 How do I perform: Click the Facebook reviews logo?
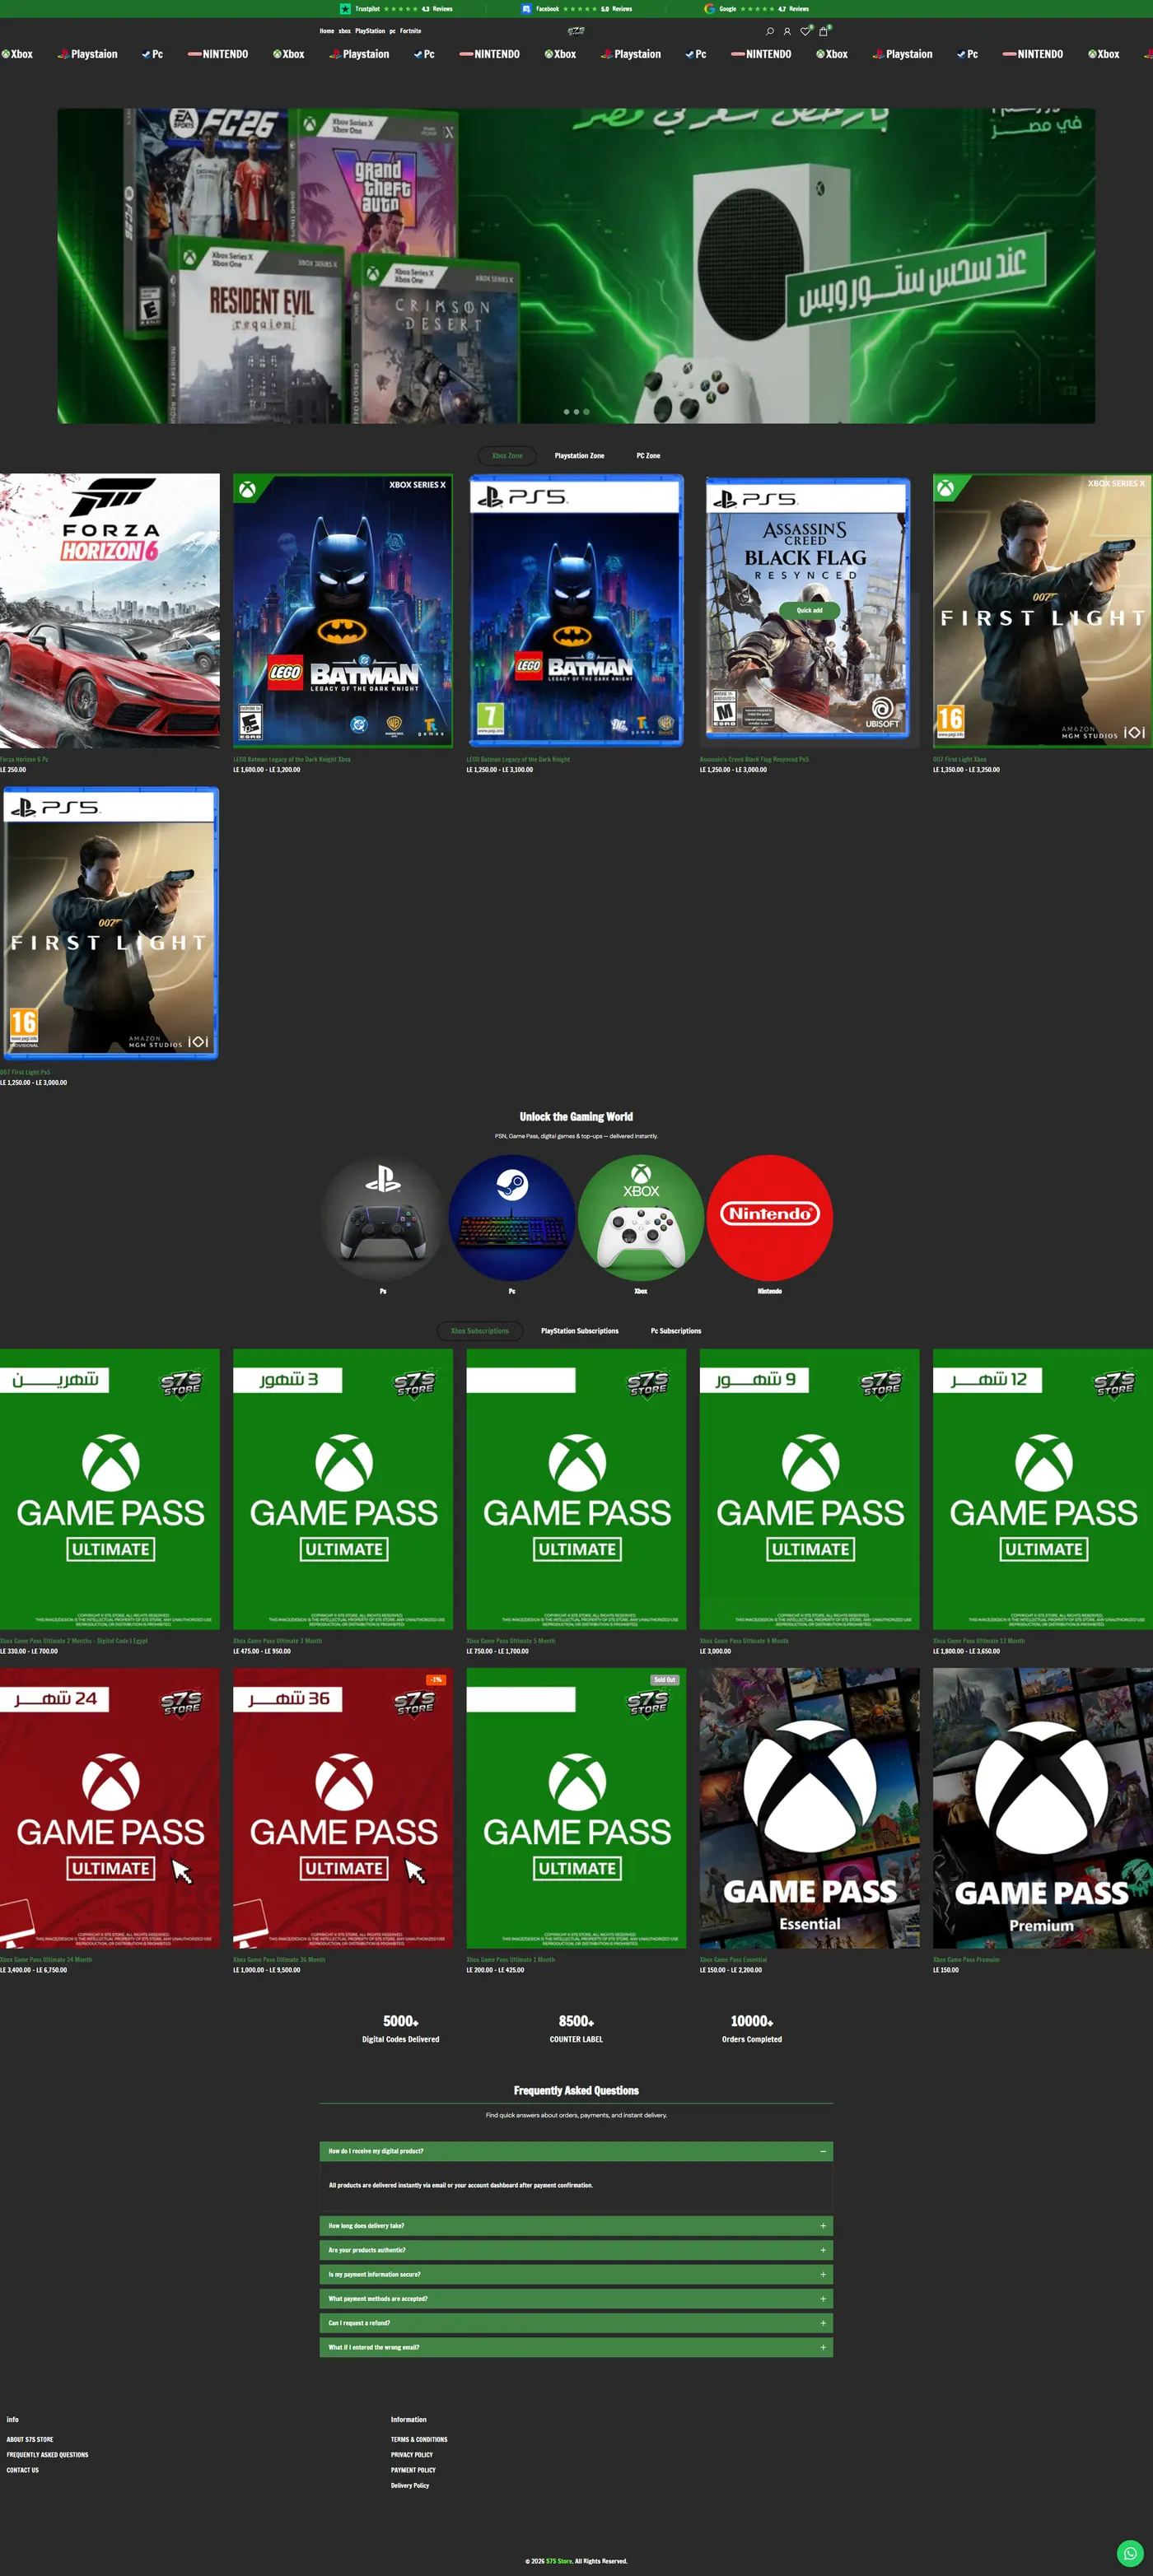pos(526,9)
